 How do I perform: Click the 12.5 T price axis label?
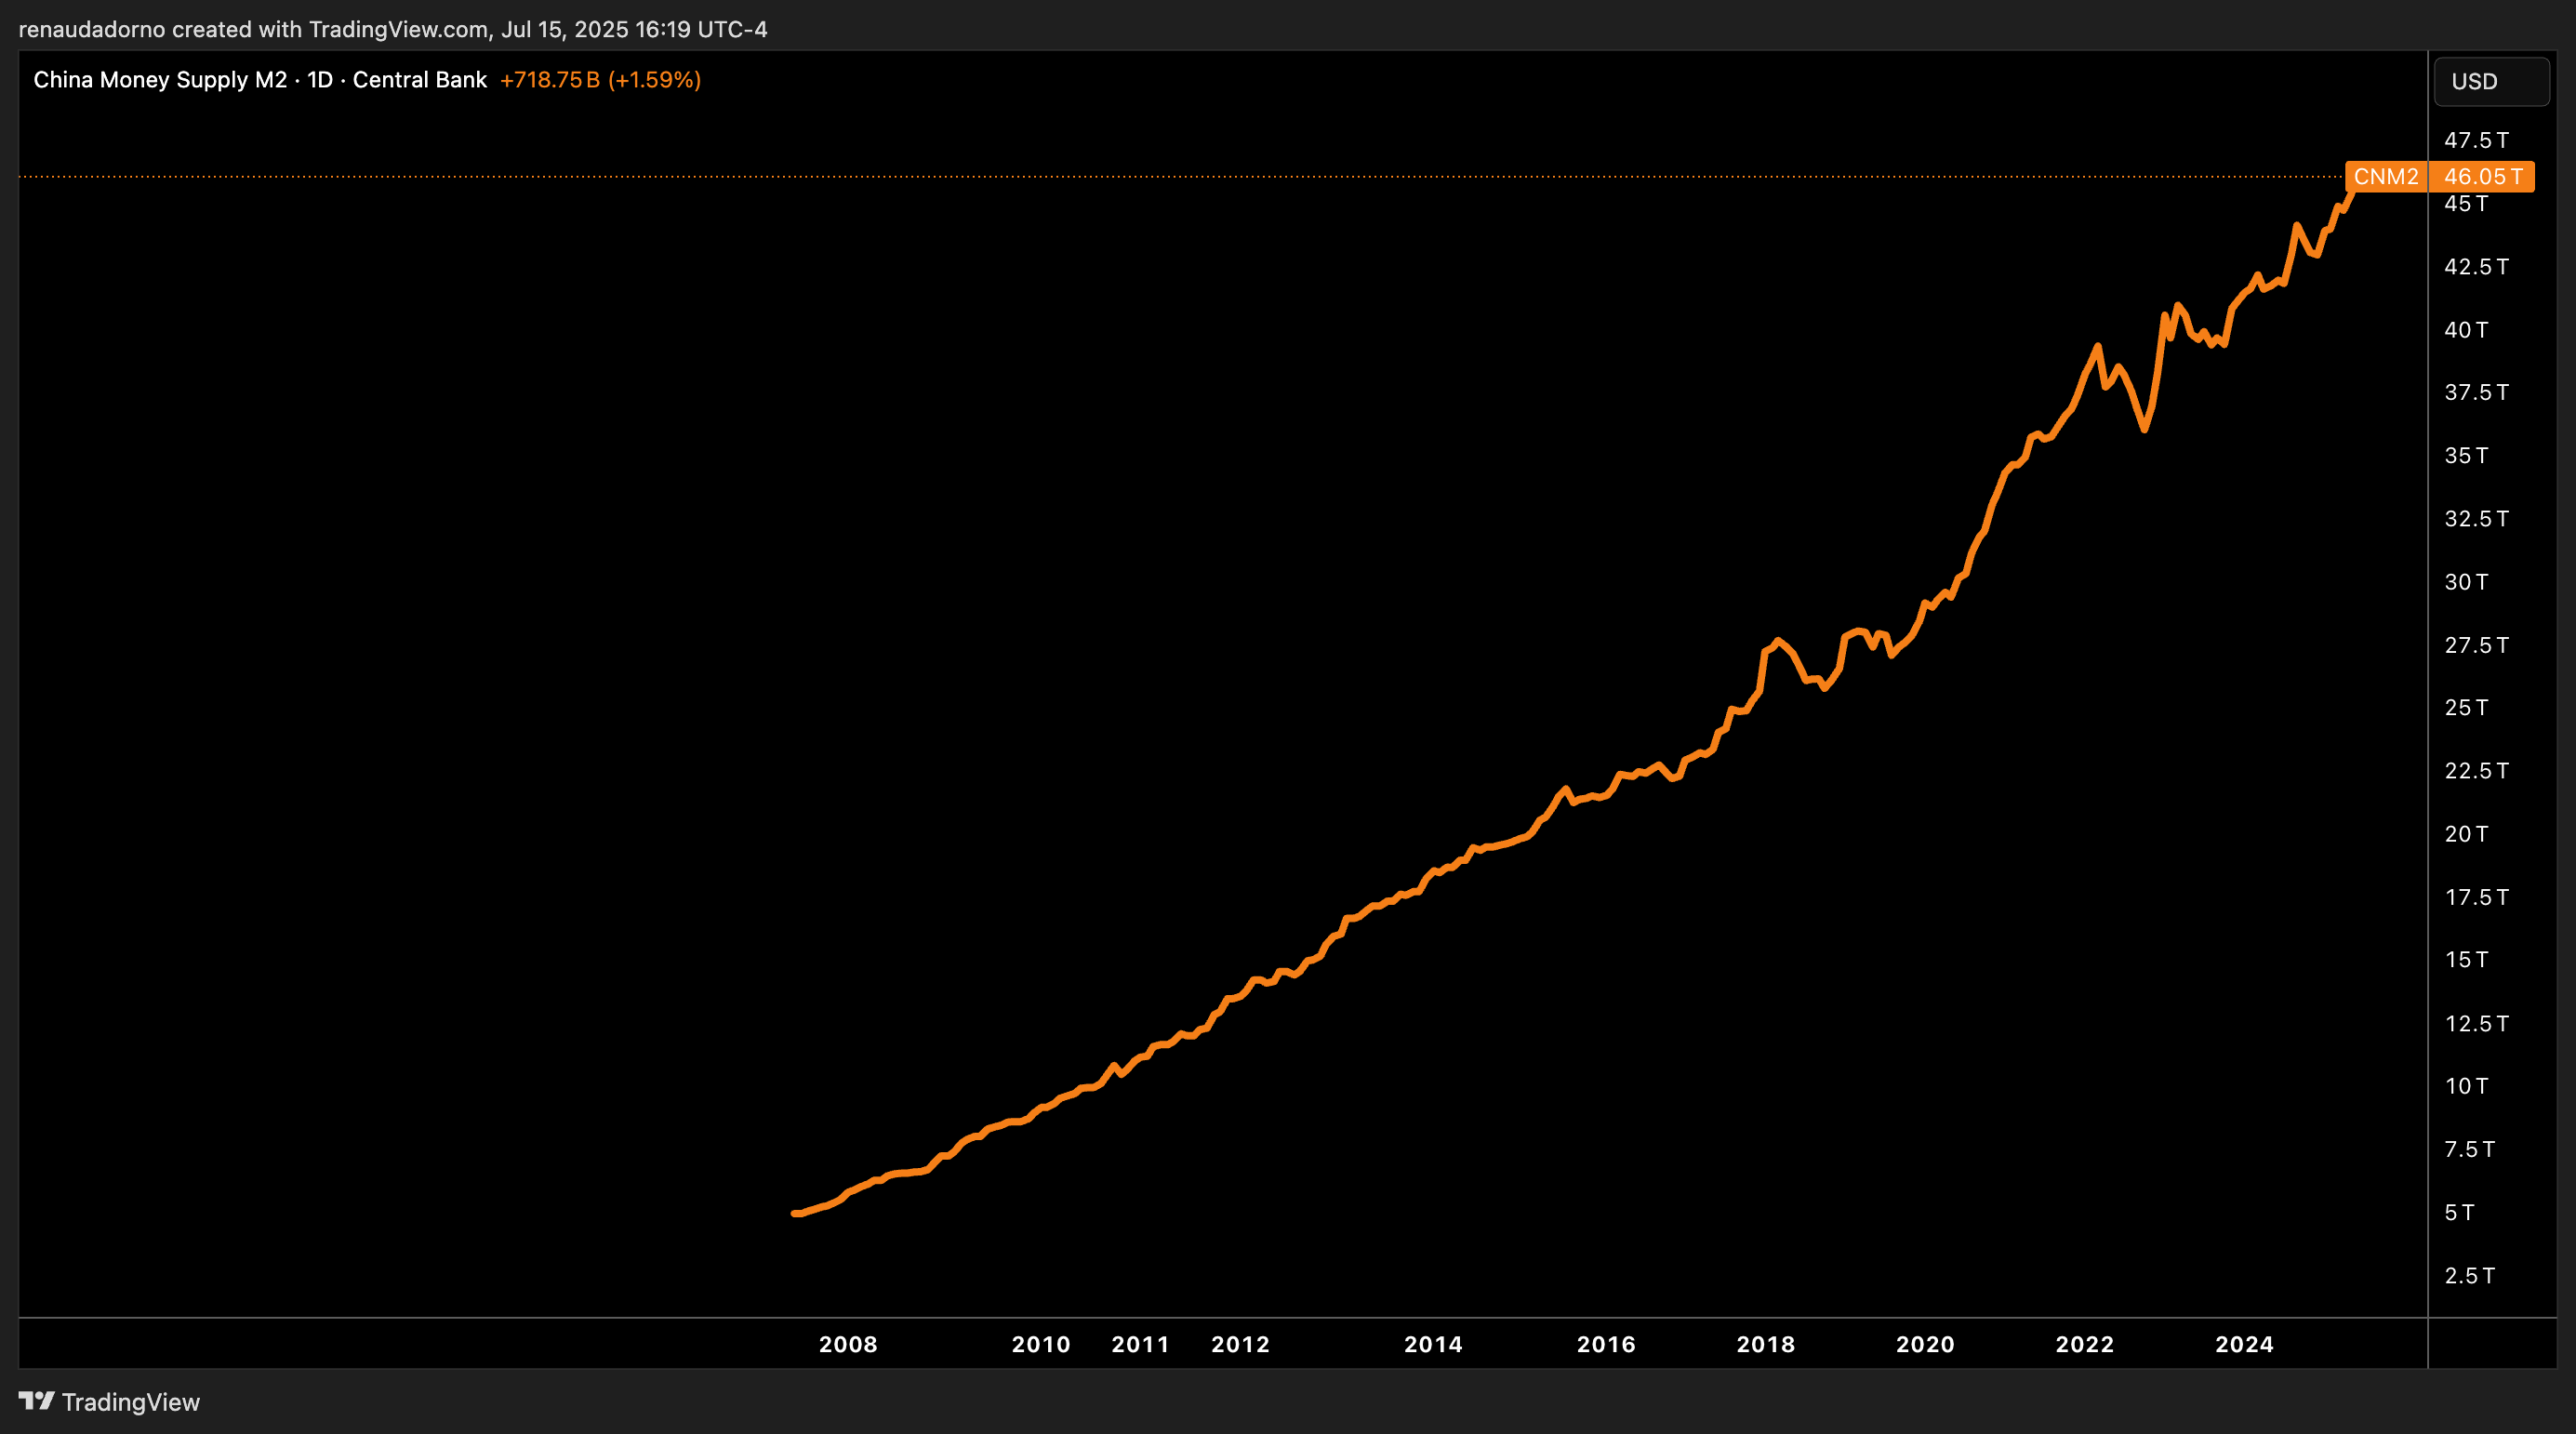(x=2476, y=1023)
